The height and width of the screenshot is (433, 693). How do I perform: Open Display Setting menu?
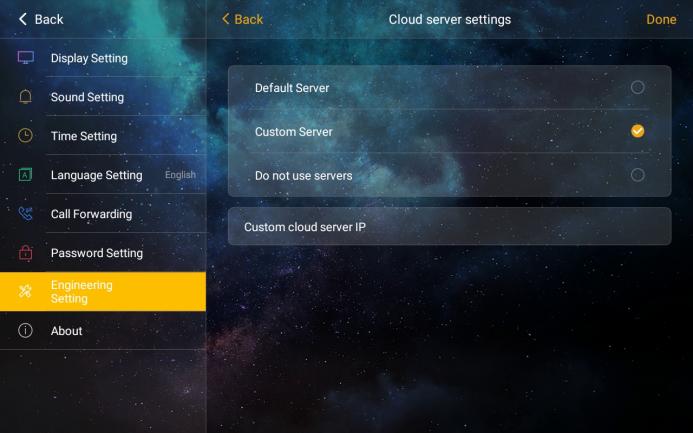(x=103, y=58)
